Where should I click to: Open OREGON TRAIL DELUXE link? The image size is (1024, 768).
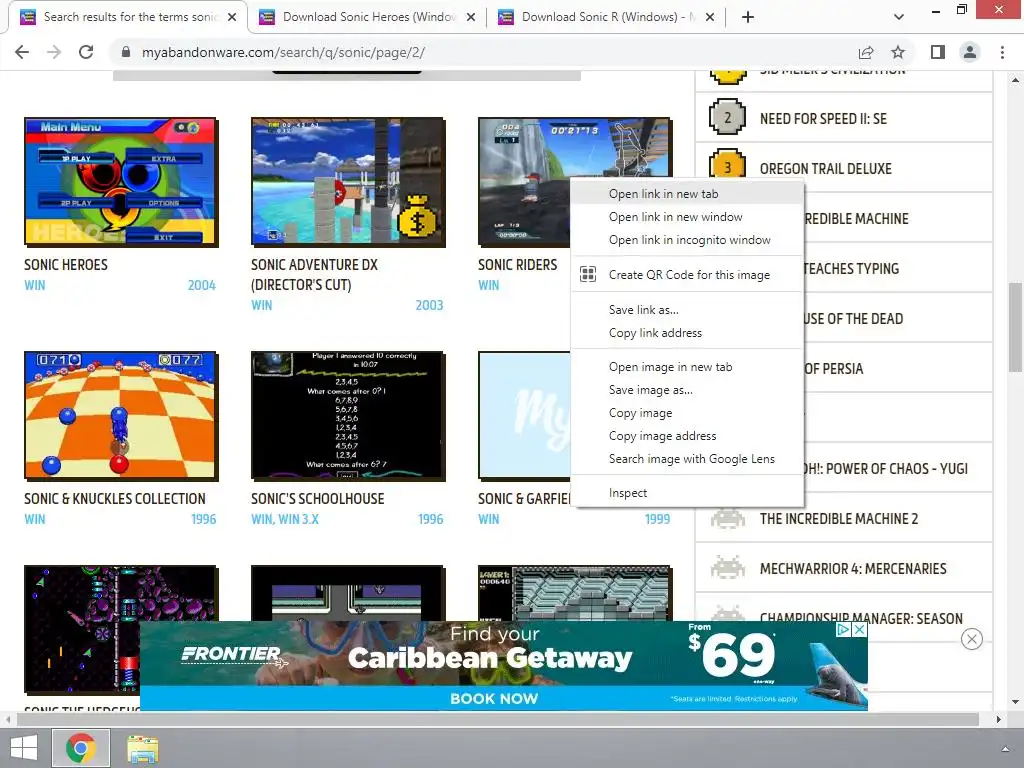[x=825, y=168]
